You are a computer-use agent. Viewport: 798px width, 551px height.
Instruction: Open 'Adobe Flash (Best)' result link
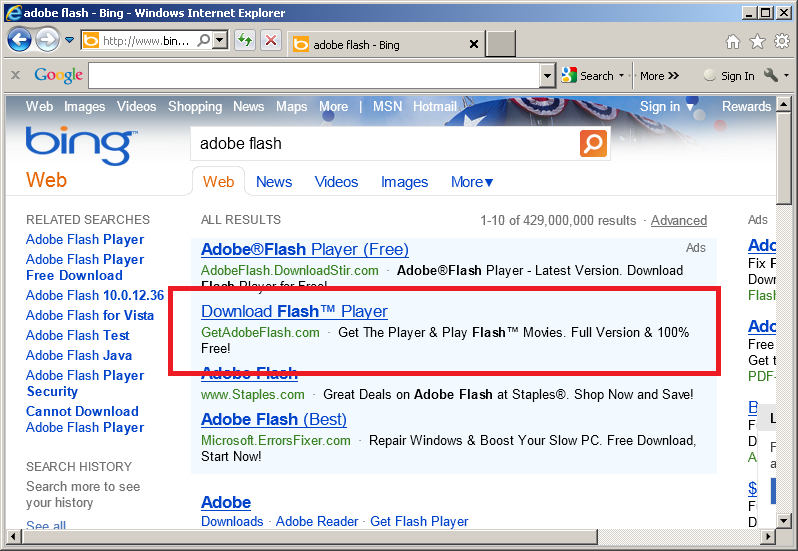274,420
